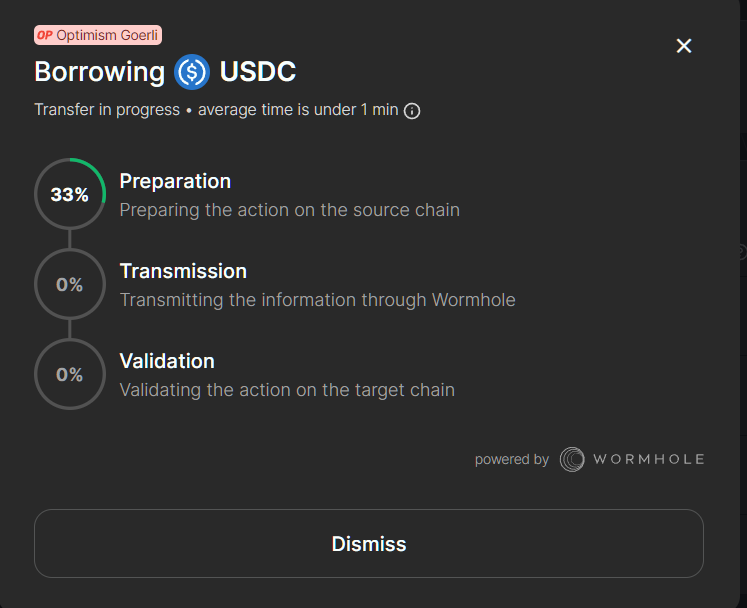Close the borrowing dialog with X
Viewport: 747px width, 608px height.
click(x=684, y=46)
